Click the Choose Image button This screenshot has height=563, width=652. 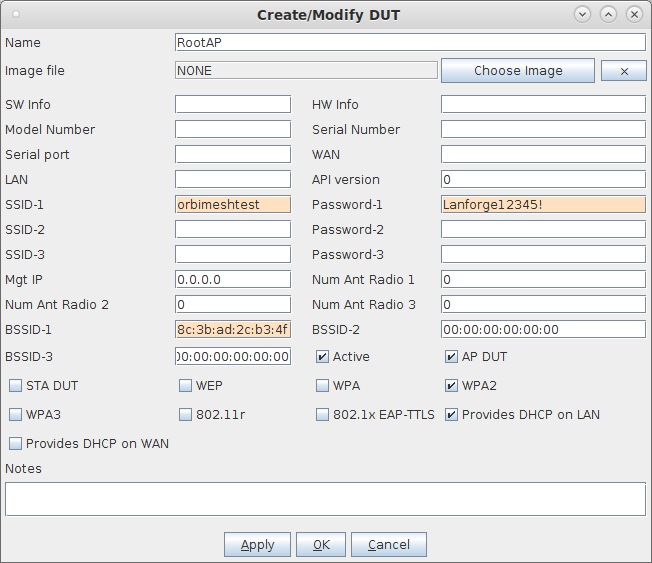click(x=517, y=71)
